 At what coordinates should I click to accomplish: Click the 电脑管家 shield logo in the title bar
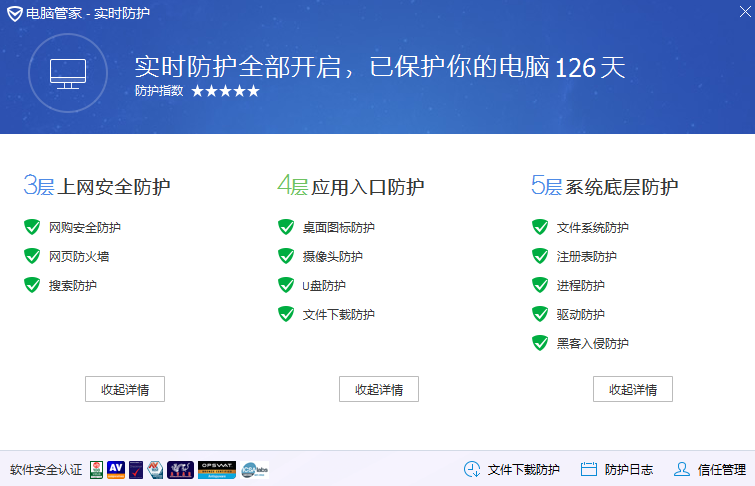click(x=14, y=13)
